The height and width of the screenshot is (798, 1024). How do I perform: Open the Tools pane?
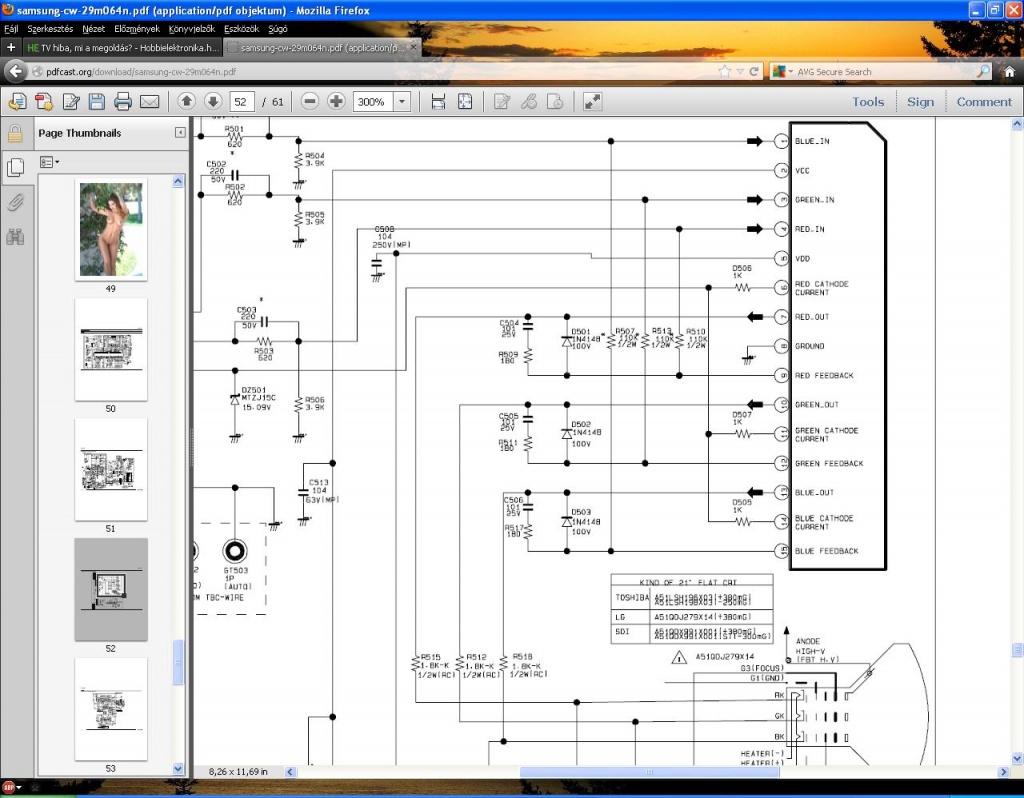pos(868,102)
